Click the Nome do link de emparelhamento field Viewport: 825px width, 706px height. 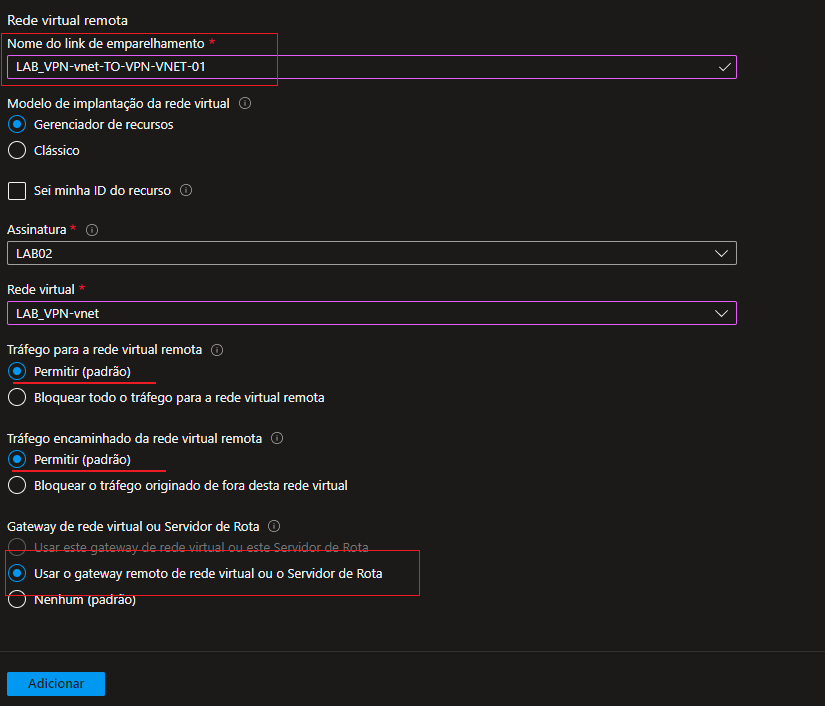click(360, 67)
